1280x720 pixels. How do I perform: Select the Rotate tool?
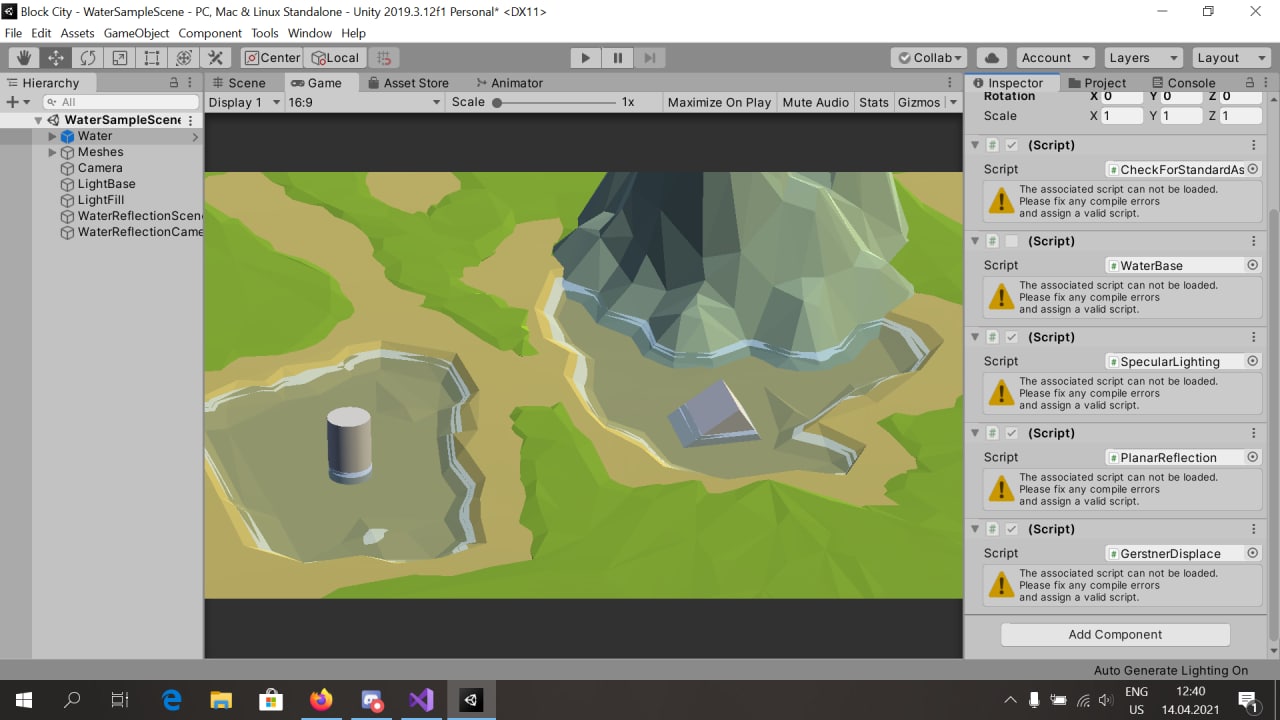click(x=88, y=58)
